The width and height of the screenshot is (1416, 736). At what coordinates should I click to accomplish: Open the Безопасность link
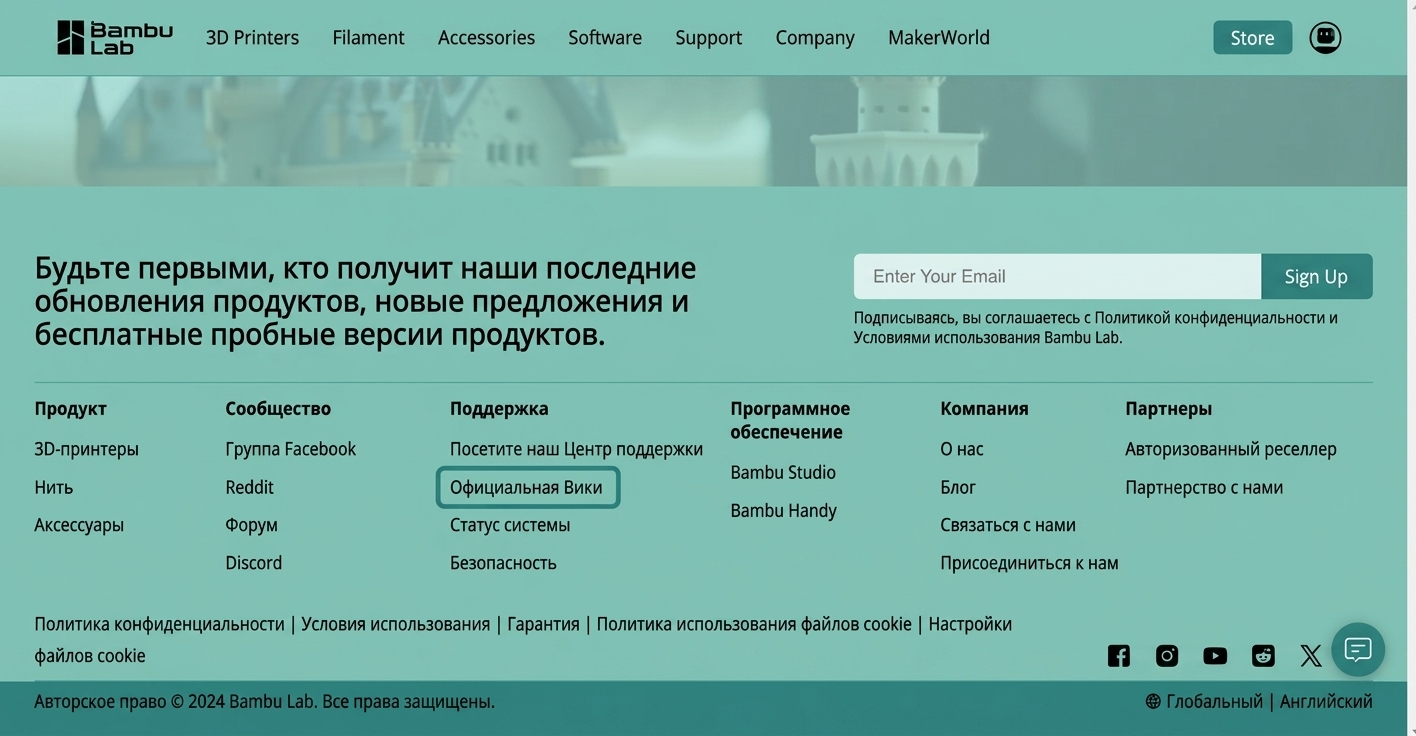coord(503,563)
